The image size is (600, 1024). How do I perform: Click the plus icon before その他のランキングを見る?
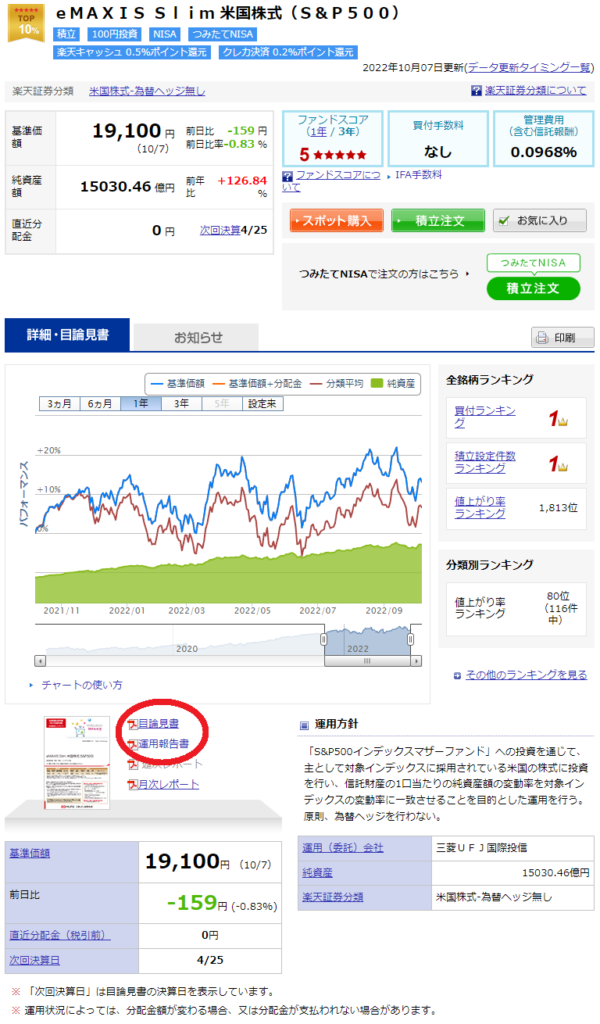[458, 676]
